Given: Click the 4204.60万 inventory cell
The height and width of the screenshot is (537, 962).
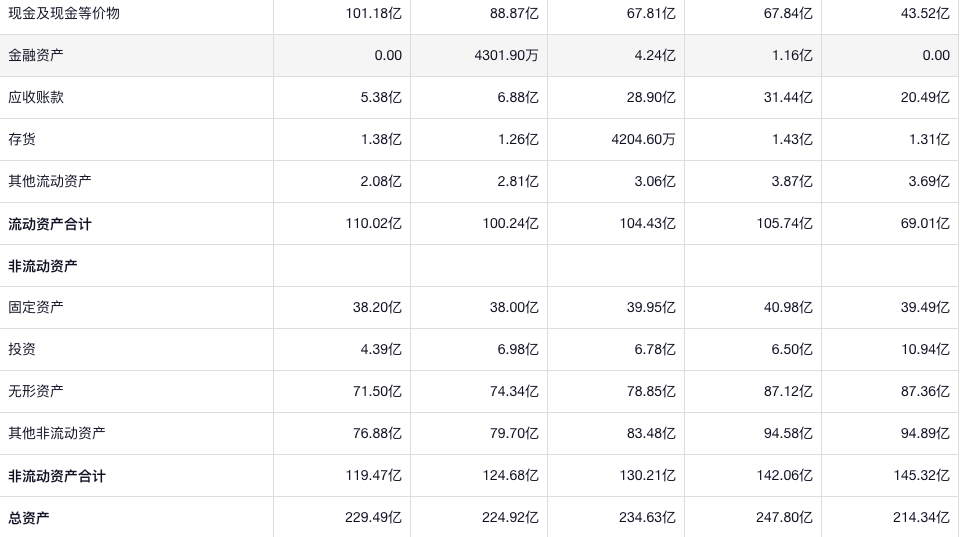Looking at the screenshot, I should [643, 140].
